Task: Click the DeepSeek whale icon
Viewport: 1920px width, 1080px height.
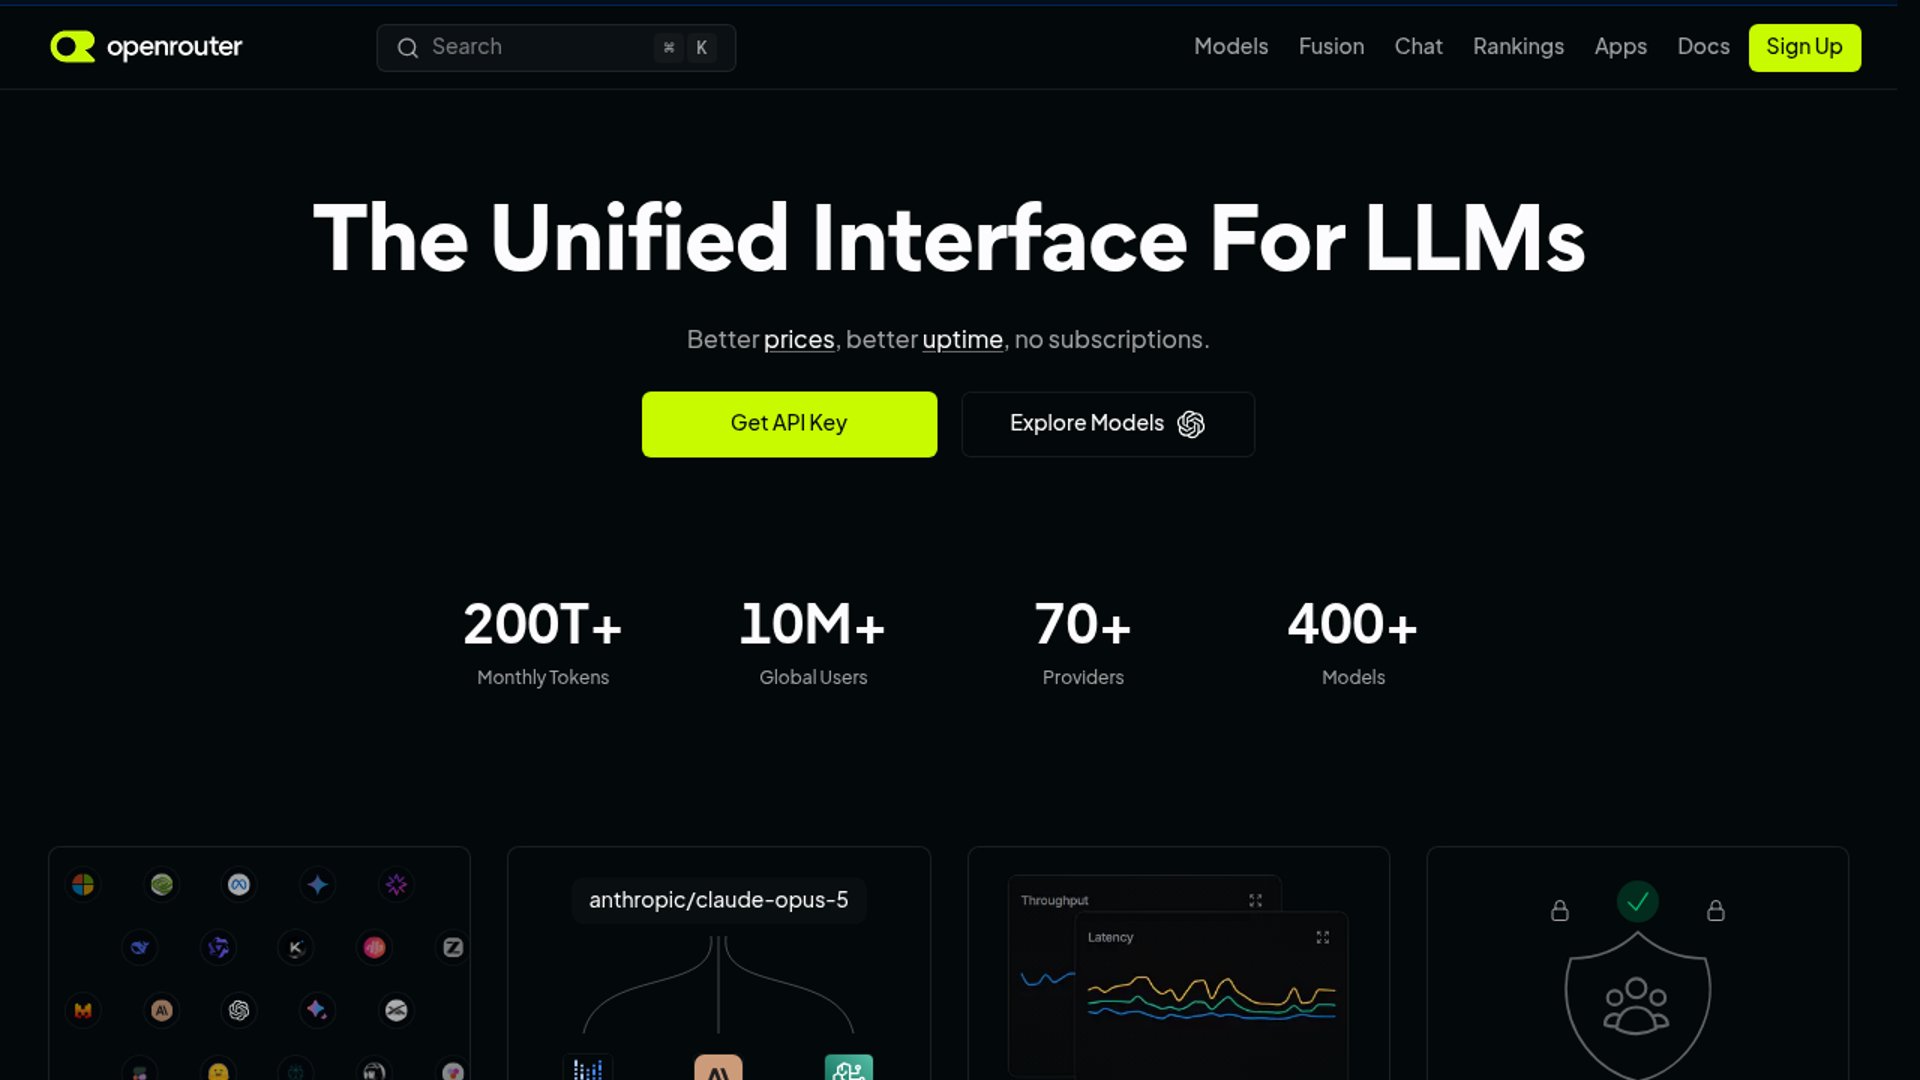Action: pos(140,947)
